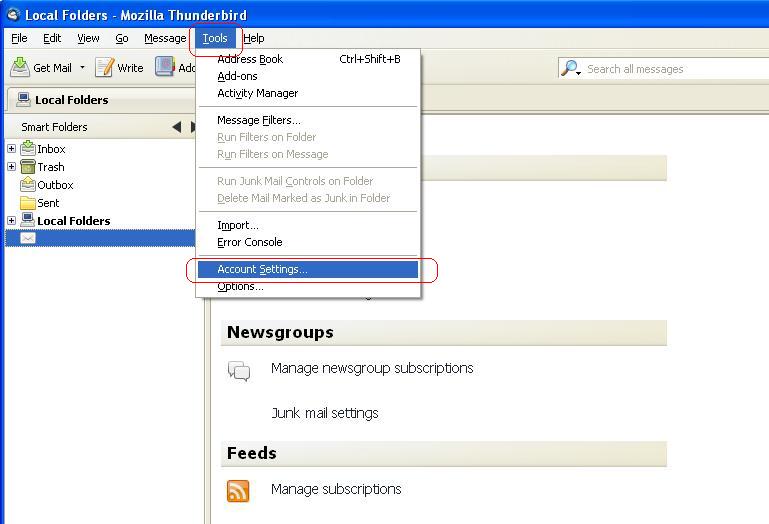This screenshot has width=769, height=524.
Task: Select Message Filters menu entry
Action: click(258, 120)
